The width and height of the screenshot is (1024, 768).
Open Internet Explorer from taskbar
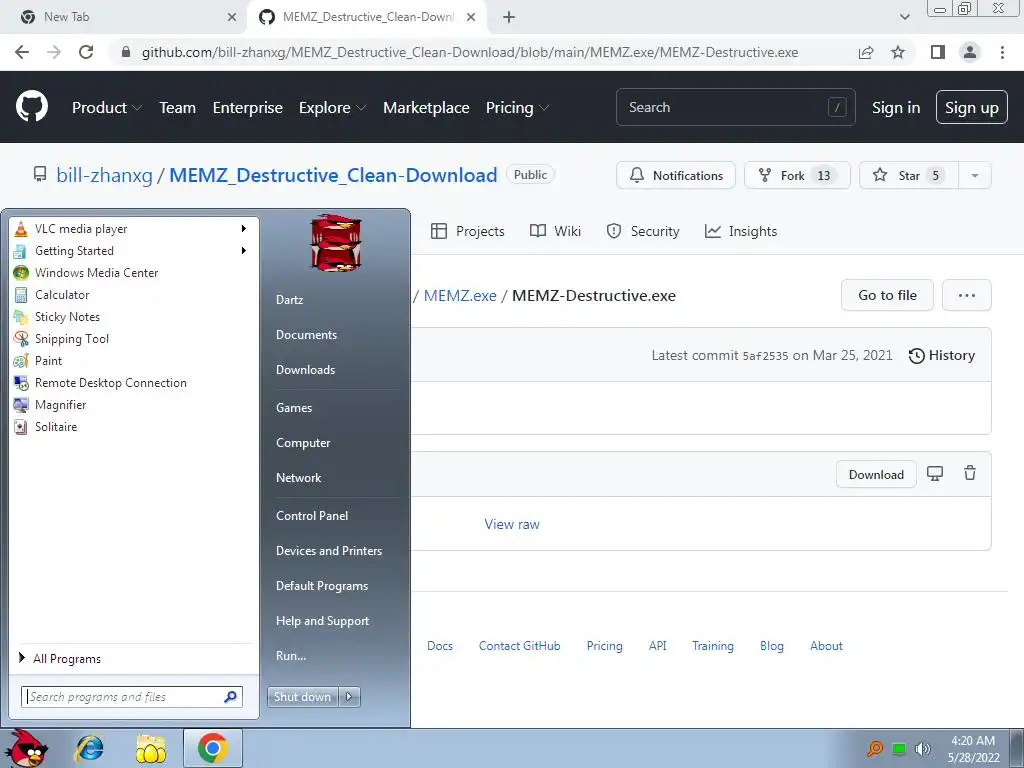(89, 748)
